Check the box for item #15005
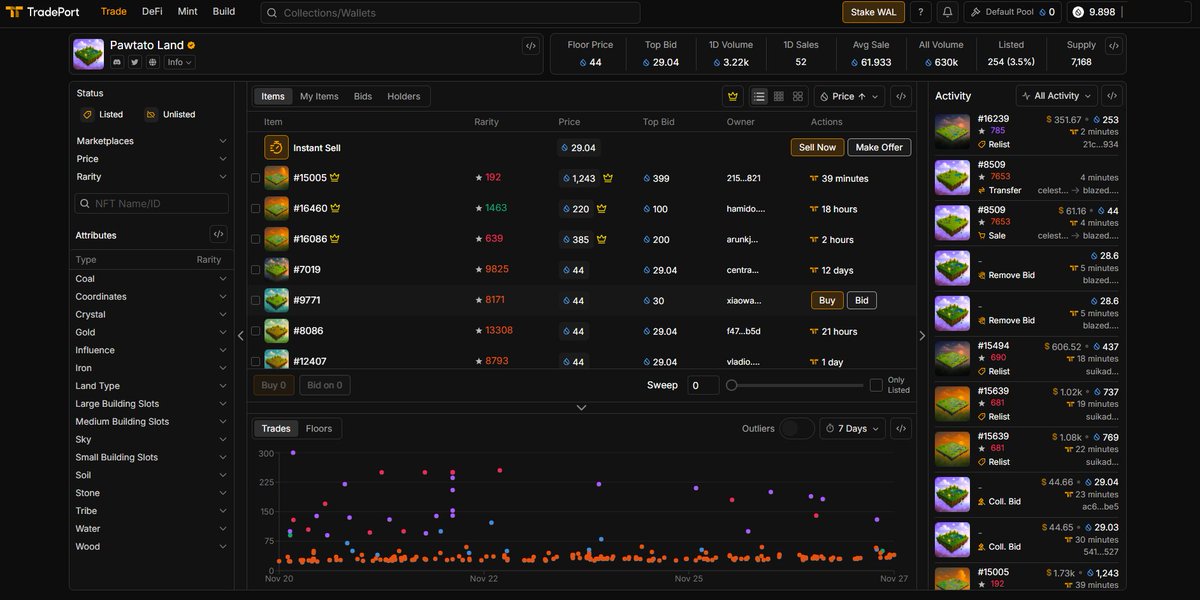 coord(256,178)
